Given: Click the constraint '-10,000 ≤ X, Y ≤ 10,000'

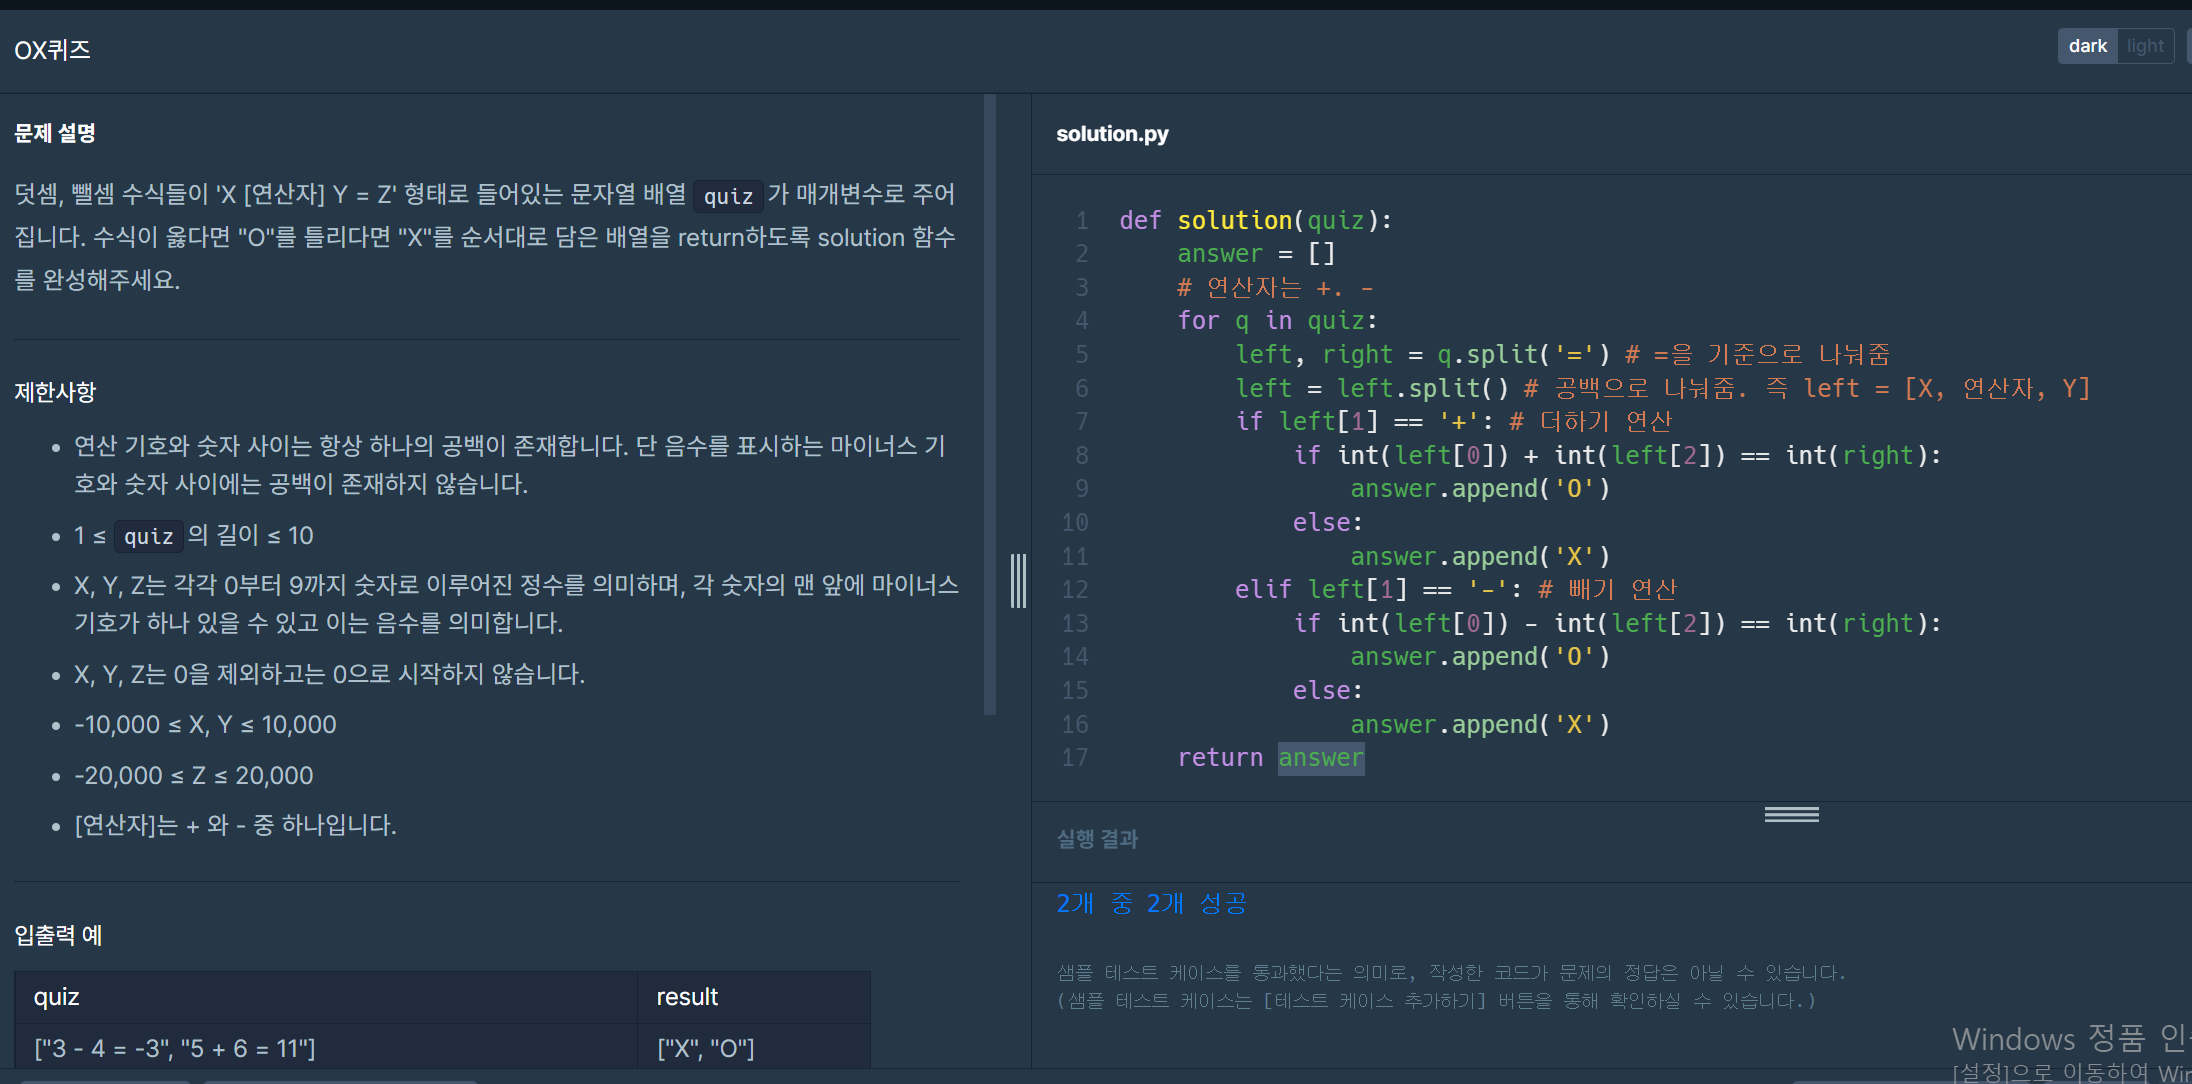Looking at the screenshot, I should (x=205, y=725).
